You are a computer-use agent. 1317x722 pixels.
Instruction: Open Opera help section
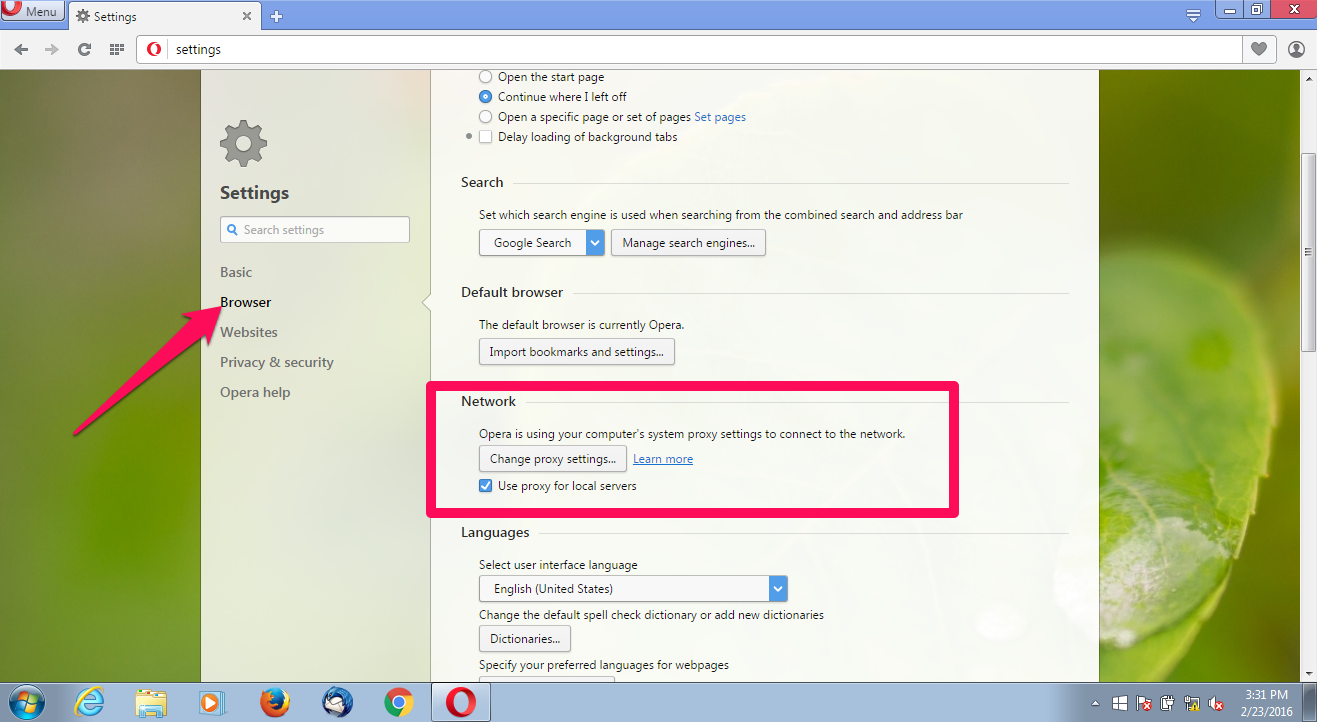(x=255, y=392)
